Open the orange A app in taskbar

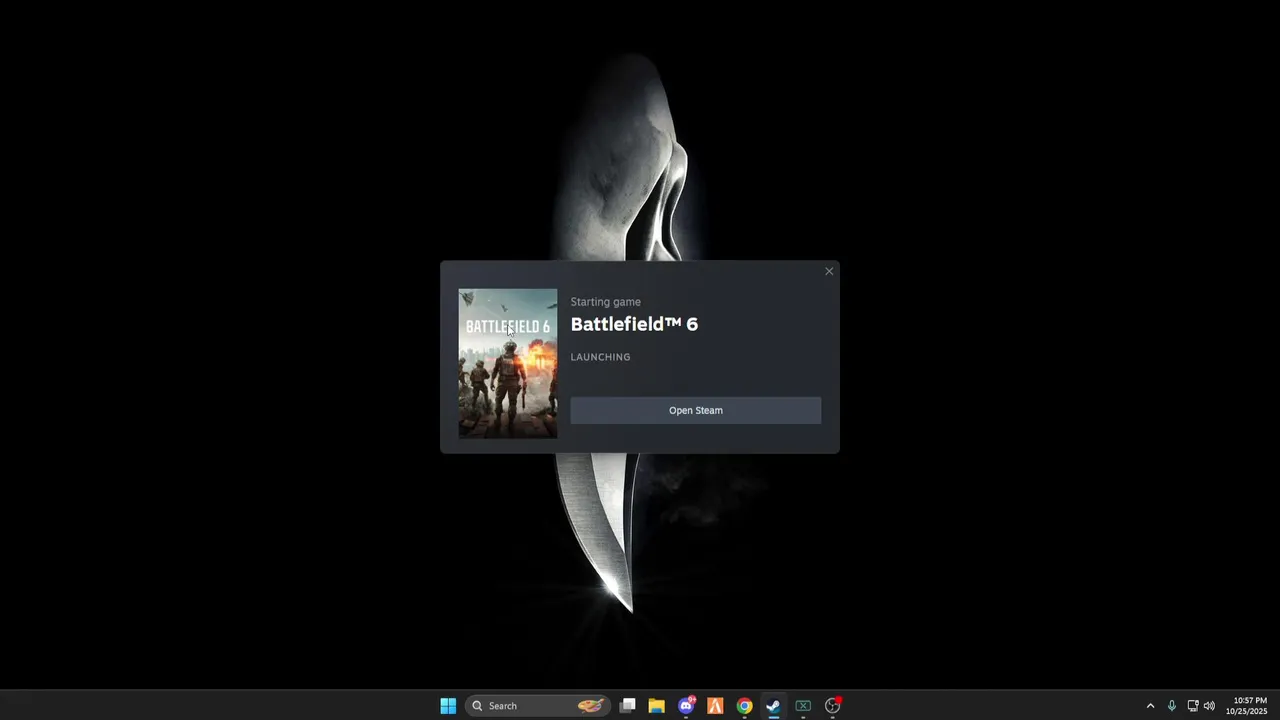click(715, 706)
